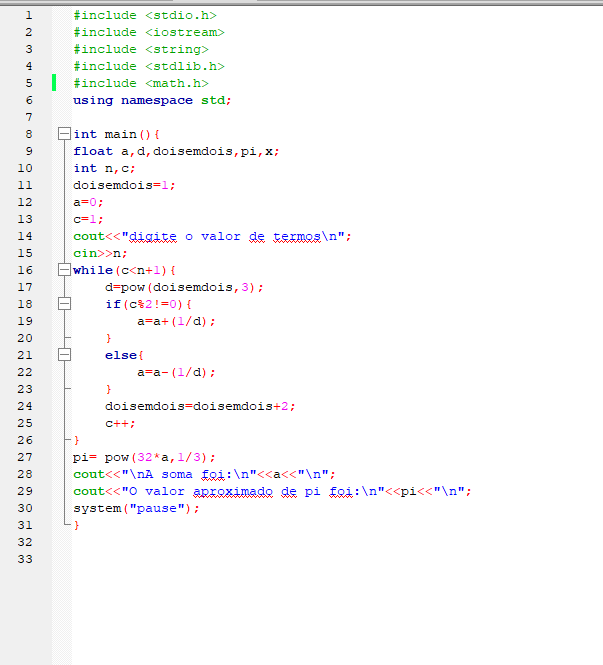Click the closing brace on line 20
Viewport: 603px width, 665px height.
click(109, 338)
